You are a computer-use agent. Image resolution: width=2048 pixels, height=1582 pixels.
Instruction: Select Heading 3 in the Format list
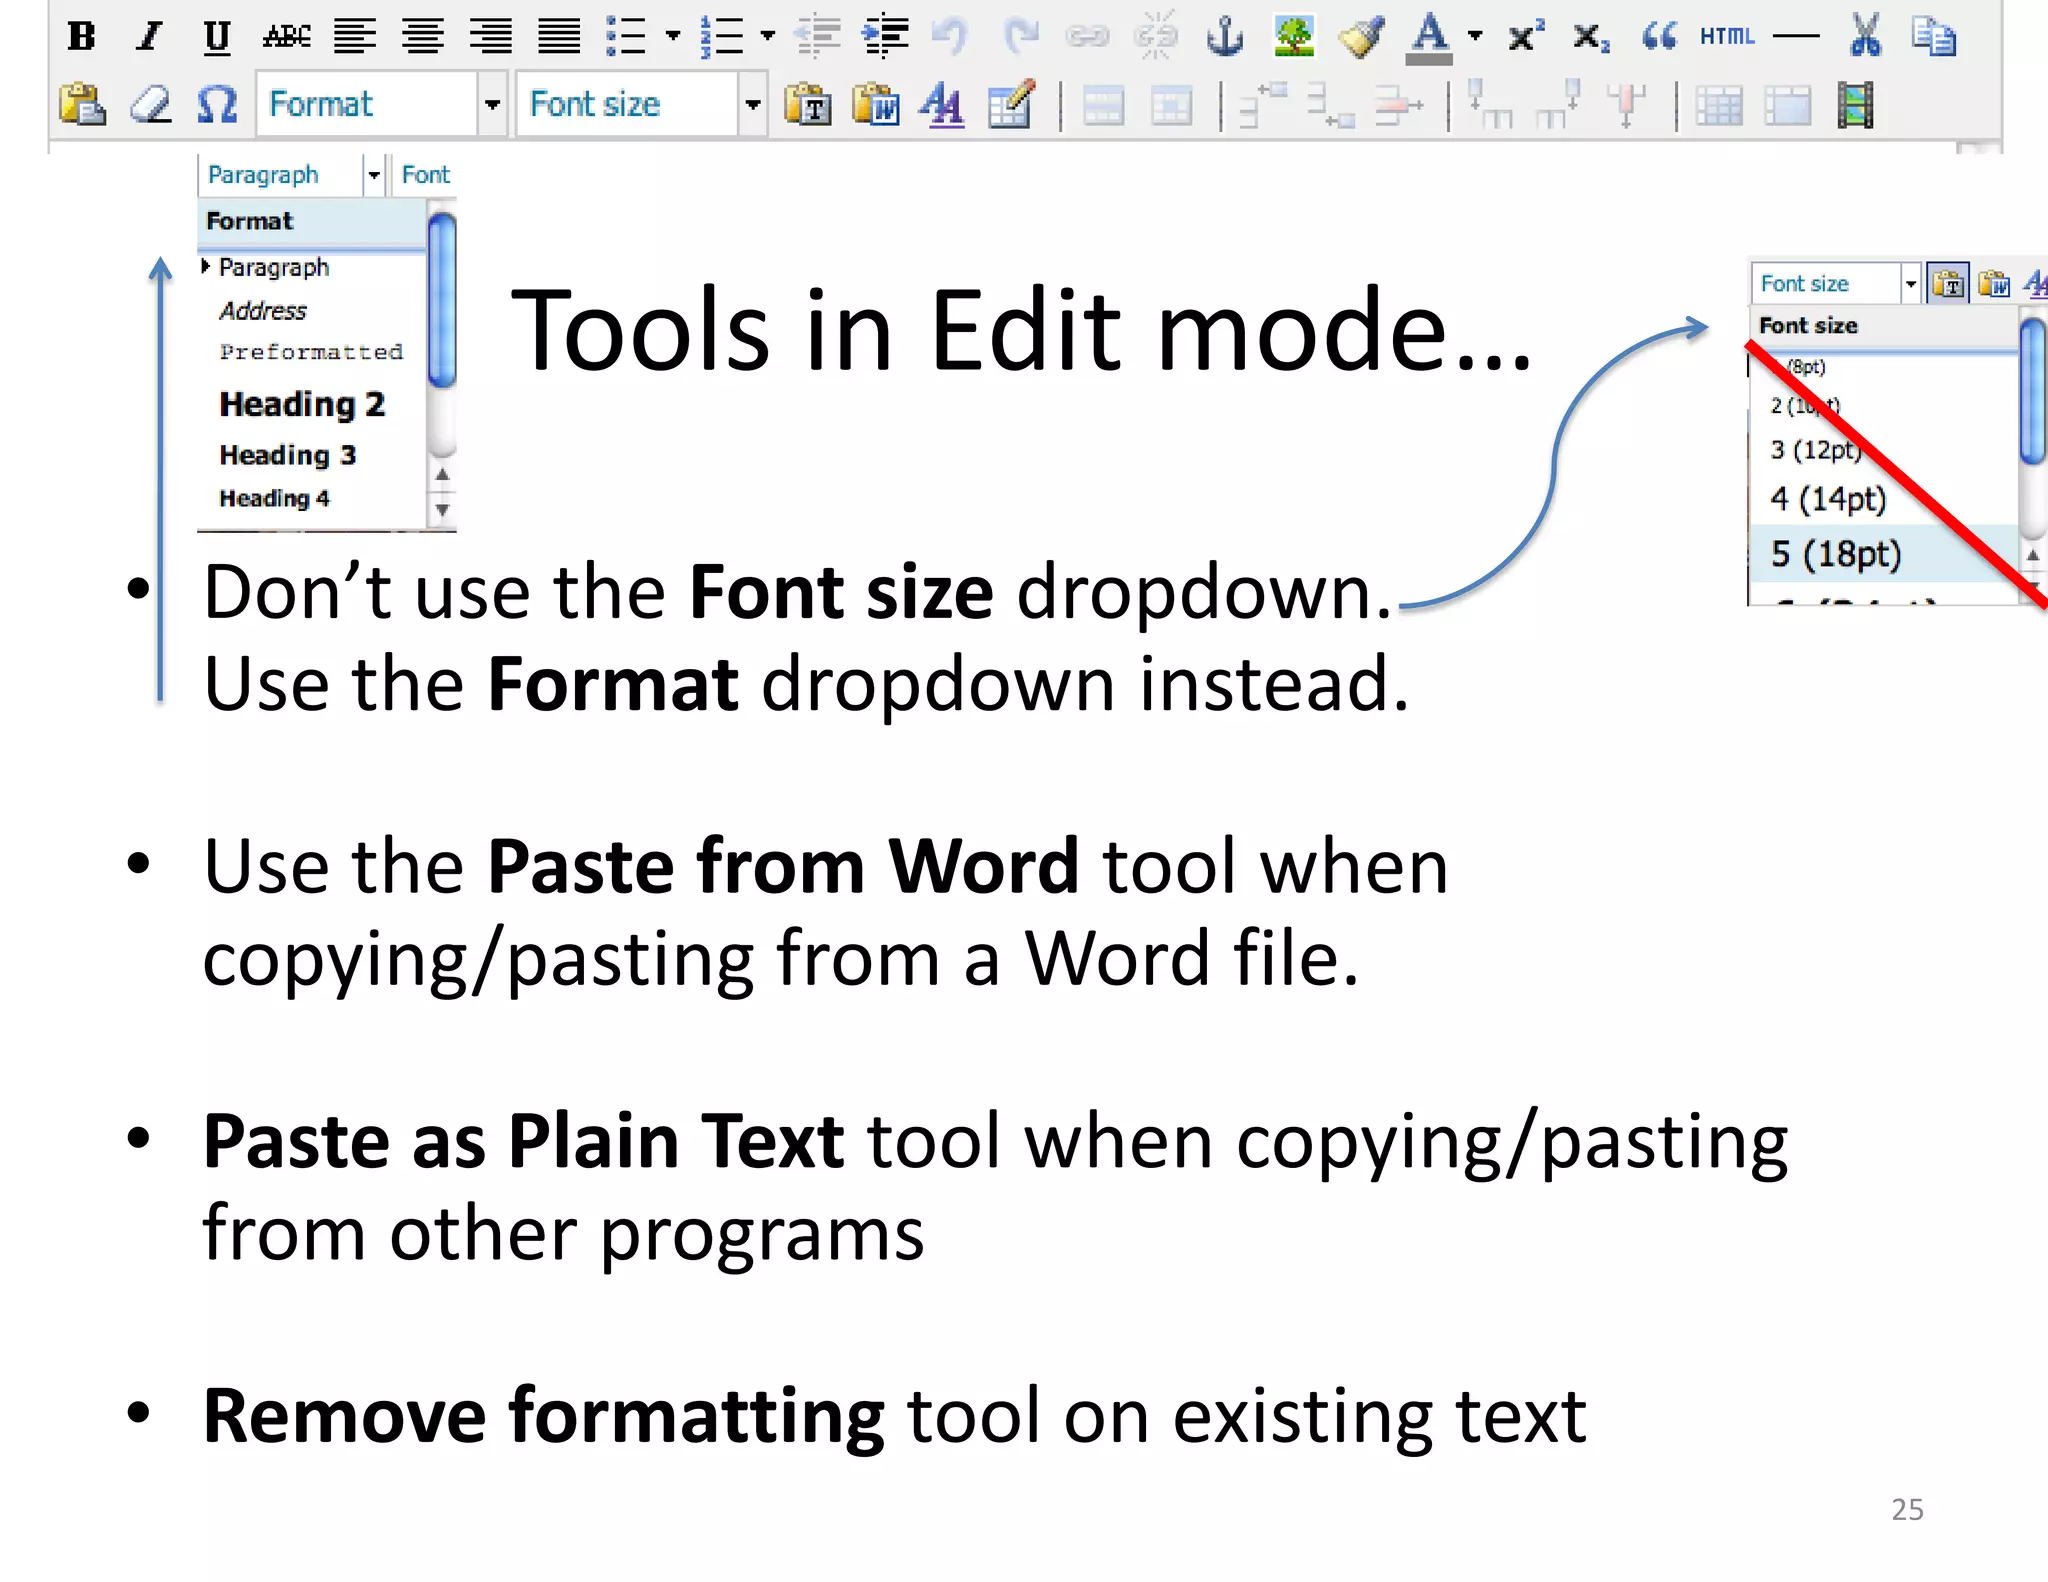[288, 455]
